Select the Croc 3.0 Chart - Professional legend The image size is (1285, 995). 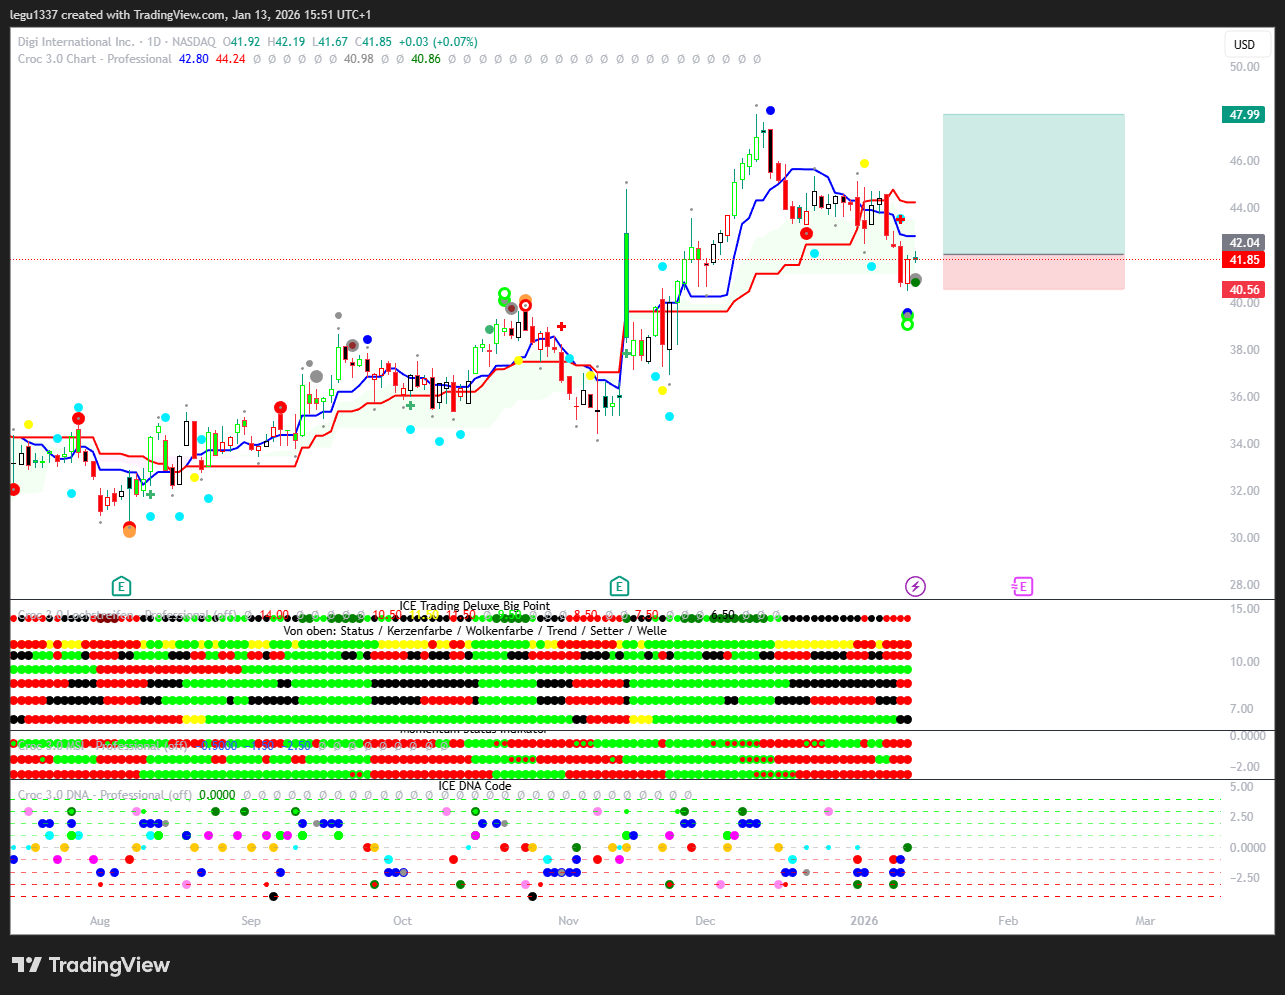[95, 59]
